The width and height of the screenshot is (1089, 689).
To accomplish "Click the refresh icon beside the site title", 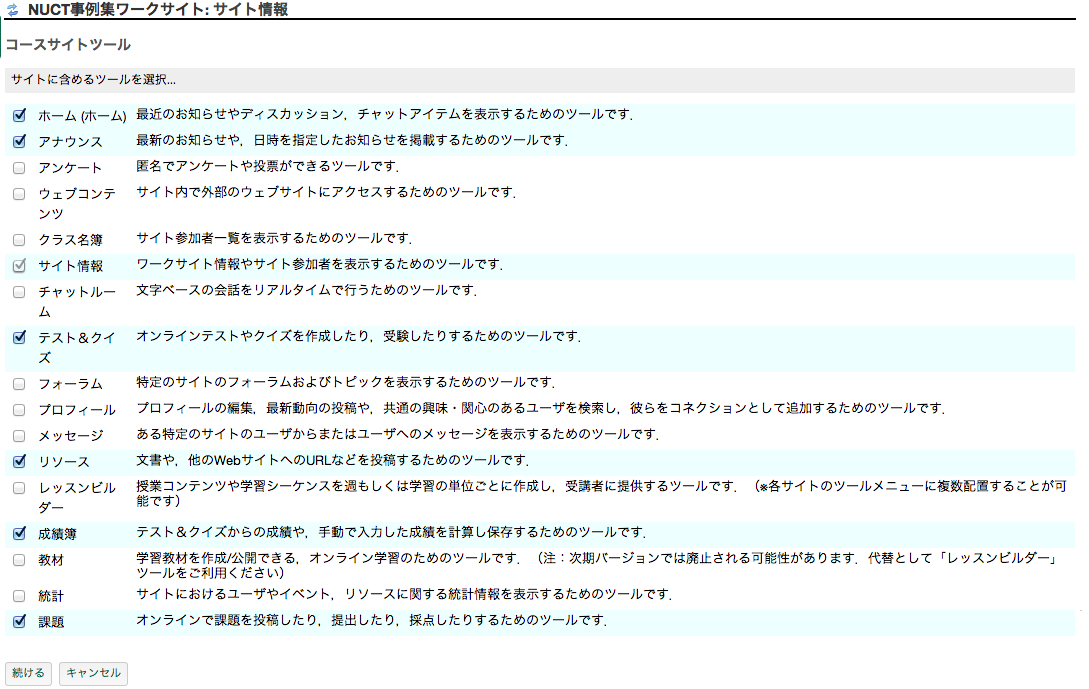I will pos(12,10).
